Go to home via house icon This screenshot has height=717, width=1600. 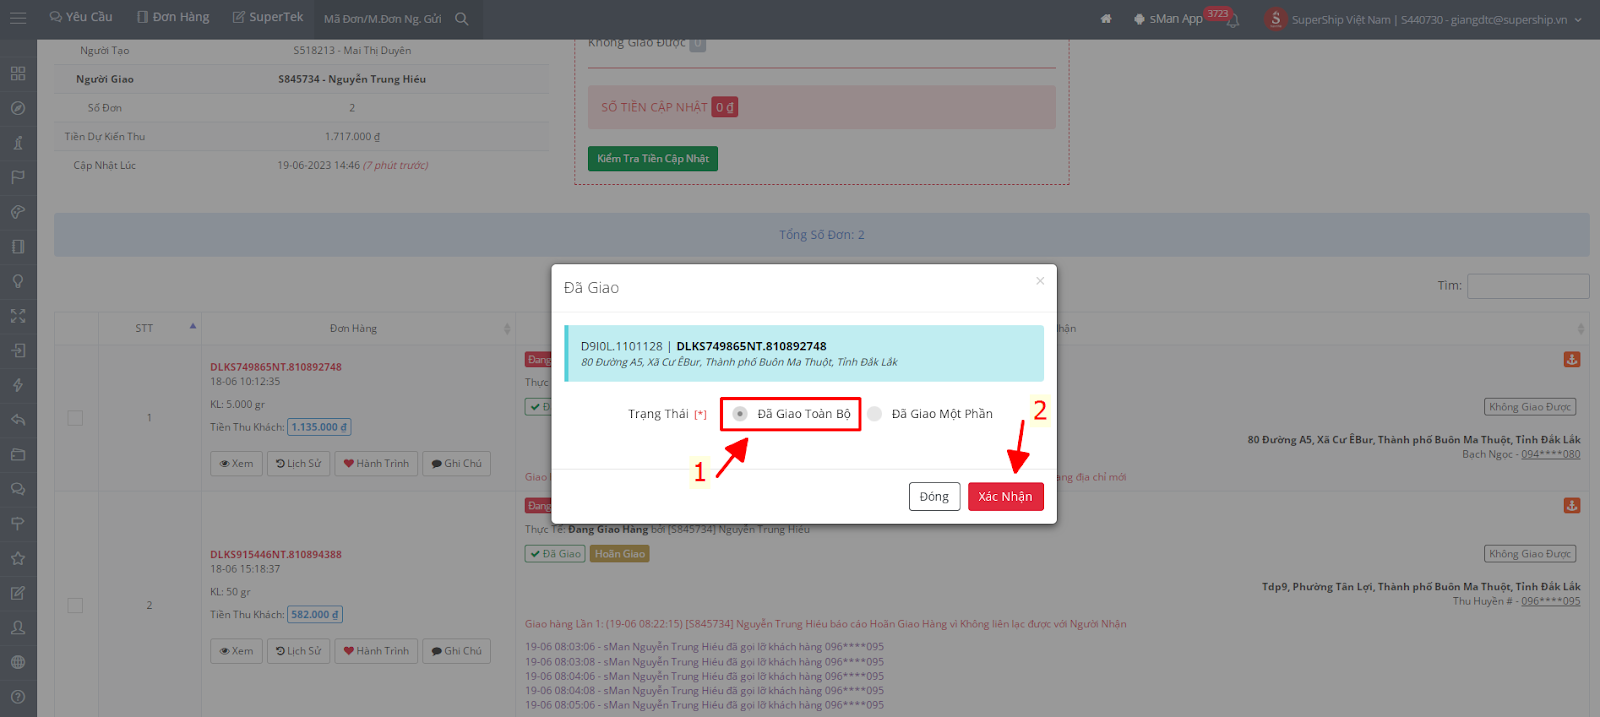tap(1106, 19)
